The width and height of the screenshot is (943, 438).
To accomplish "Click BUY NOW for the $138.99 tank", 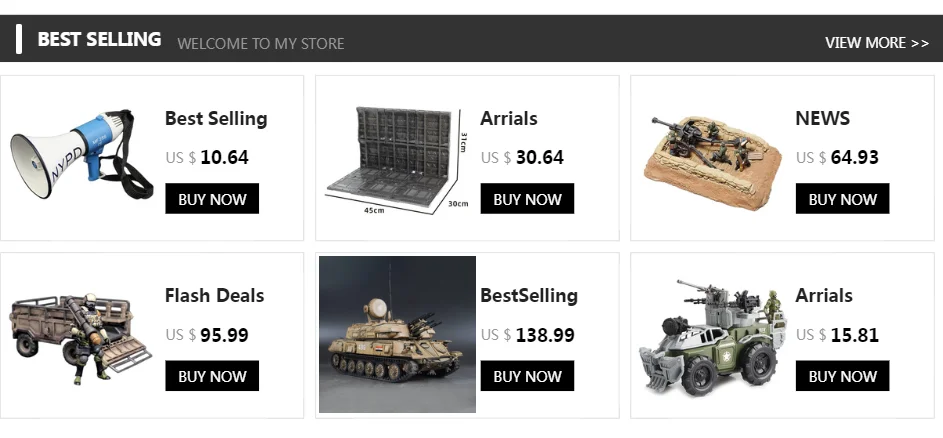I will tap(527, 376).
